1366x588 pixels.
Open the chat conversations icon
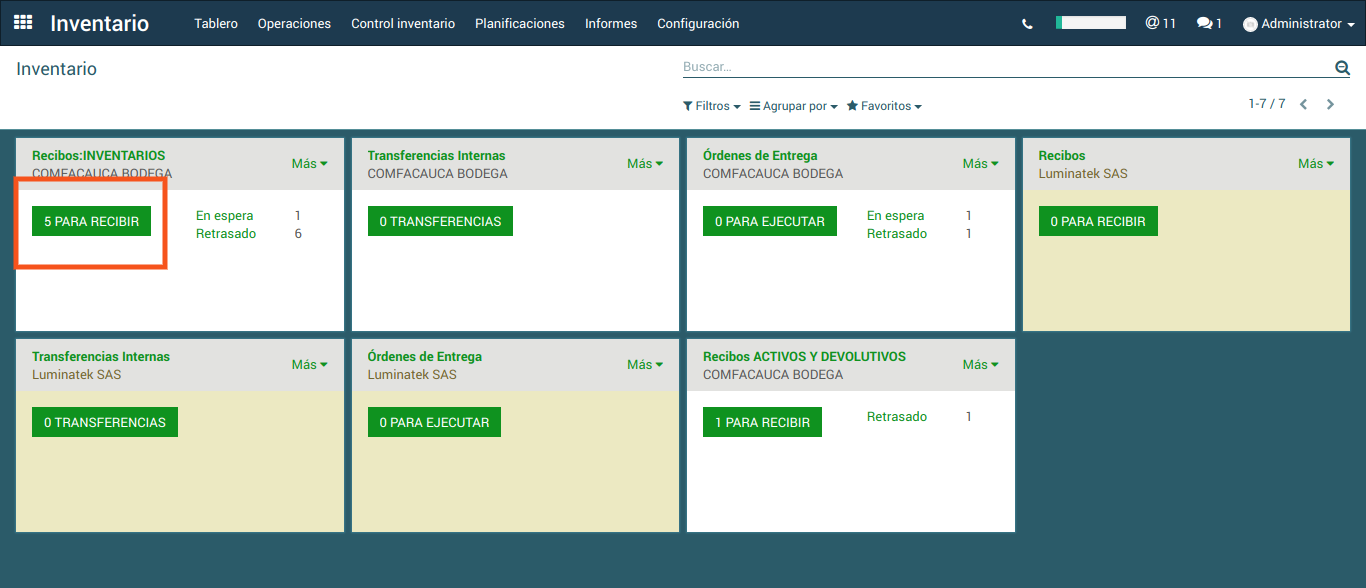coord(1209,23)
